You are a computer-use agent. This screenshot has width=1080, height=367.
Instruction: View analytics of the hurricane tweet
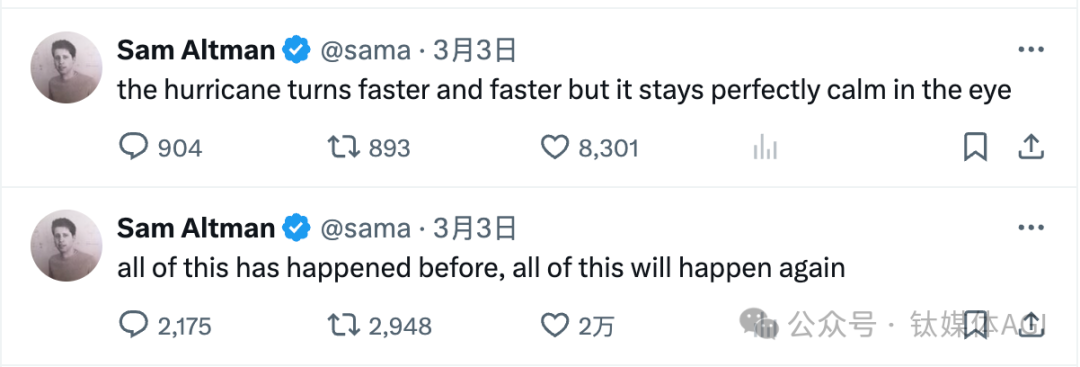point(765,147)
